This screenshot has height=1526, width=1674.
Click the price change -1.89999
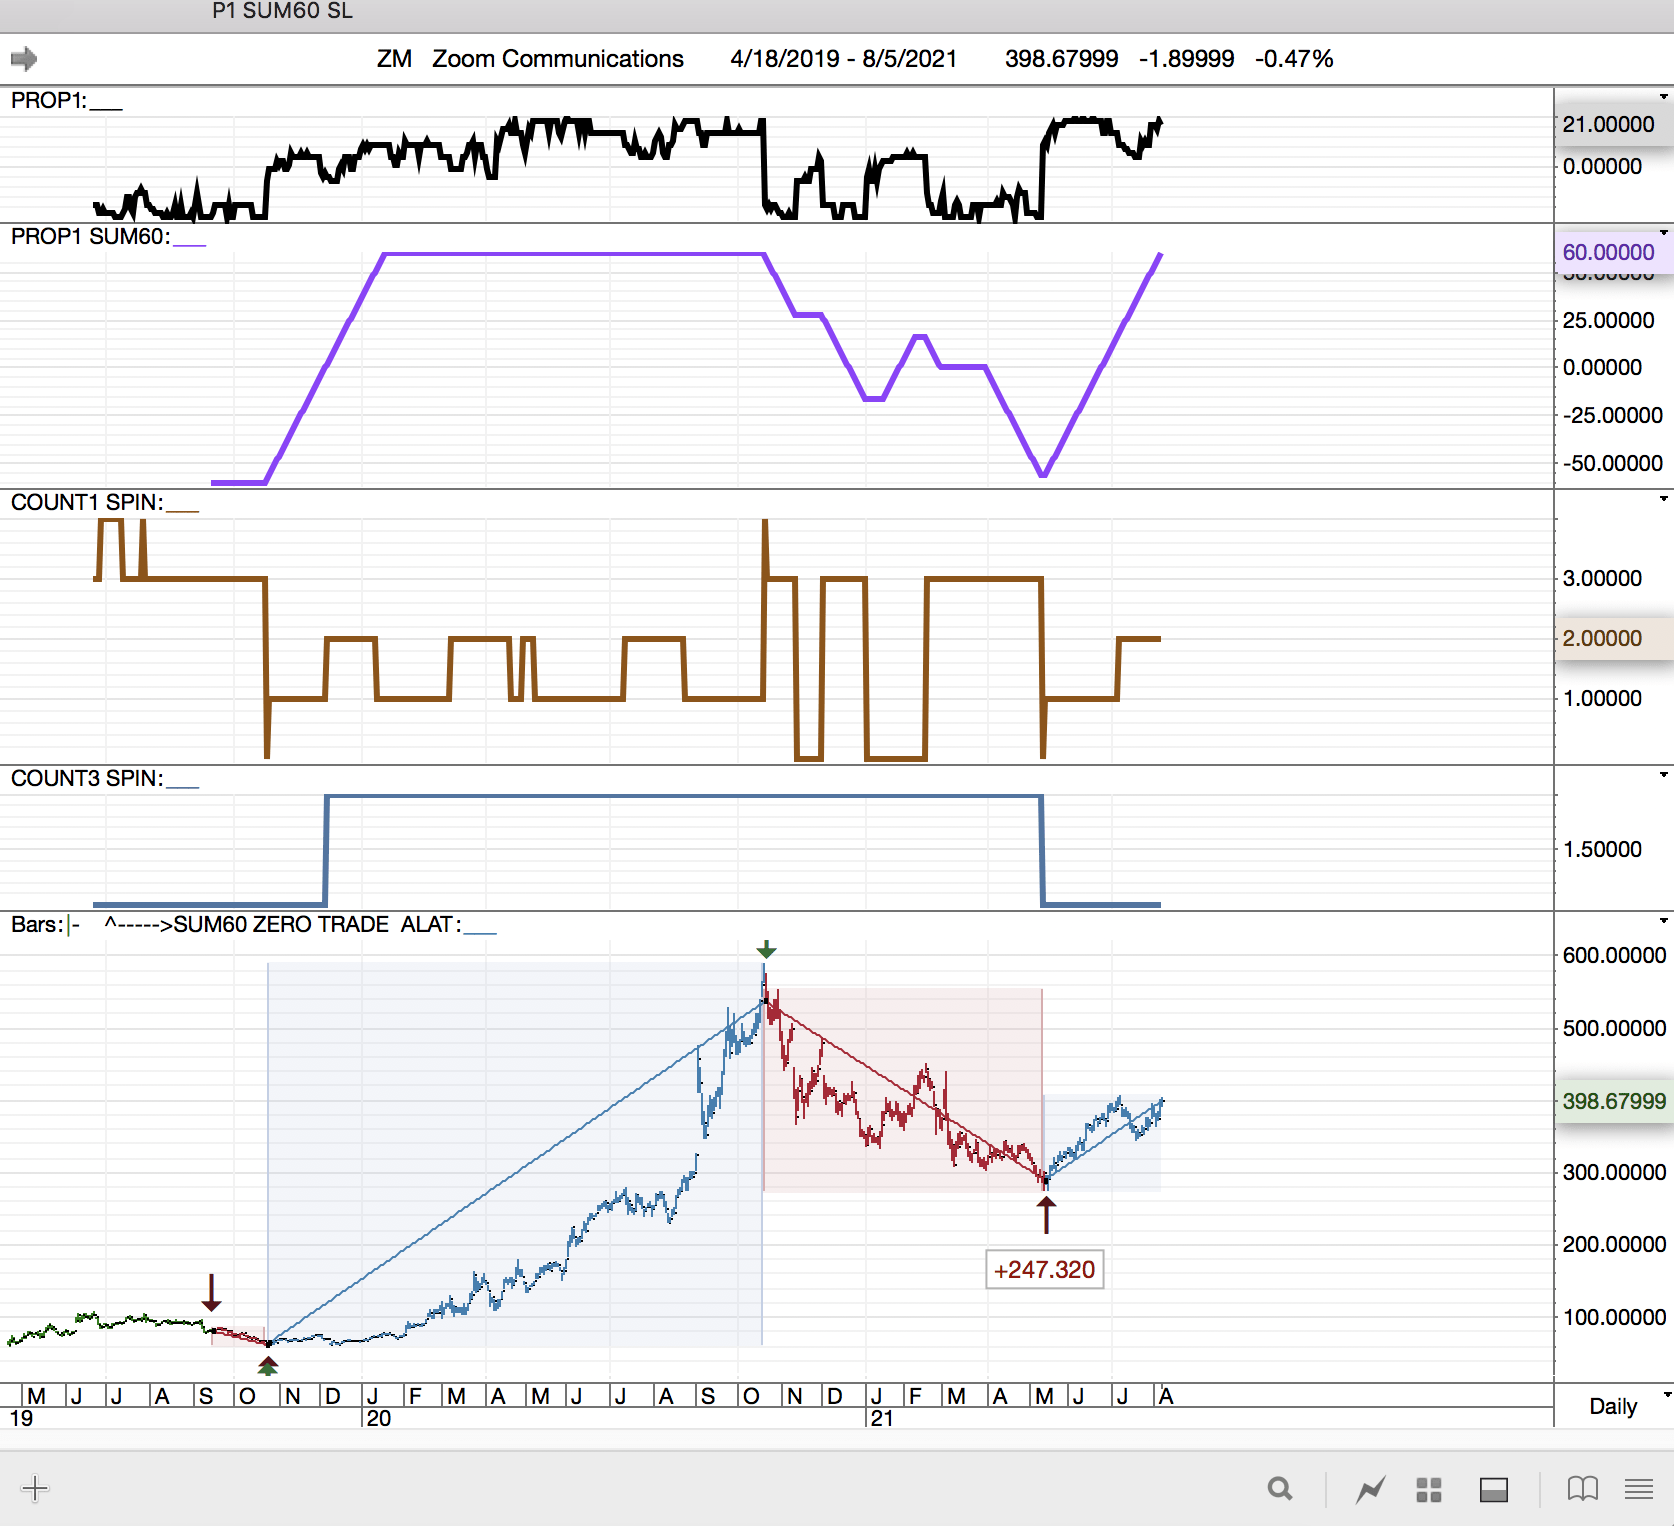(x=1187, y=59)
